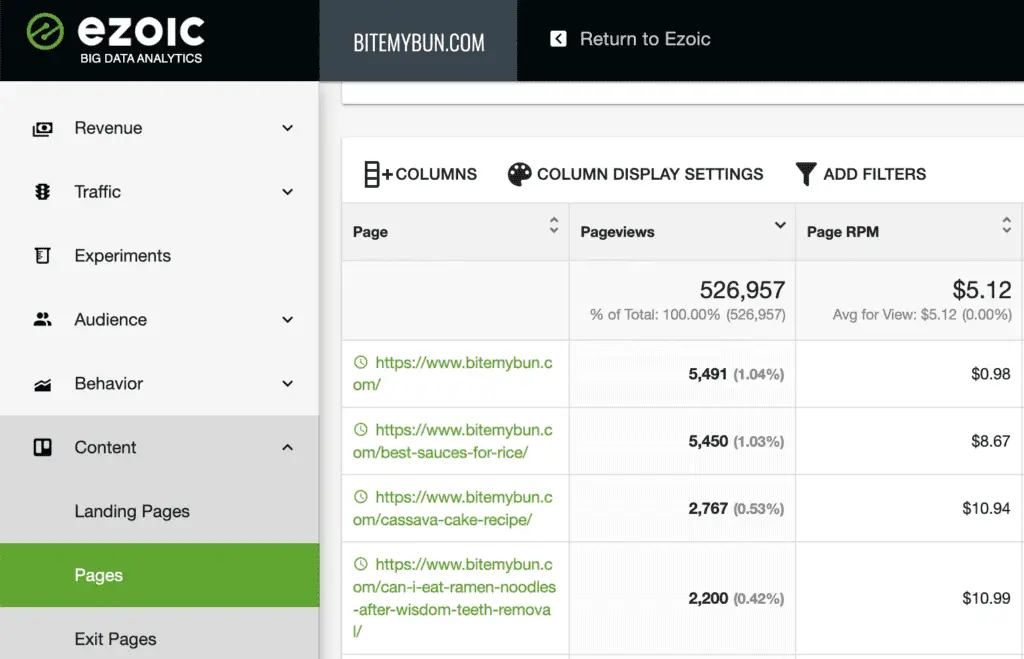Click the Content layout icon
Viewport: 1024px width, 659px height.
42,447
